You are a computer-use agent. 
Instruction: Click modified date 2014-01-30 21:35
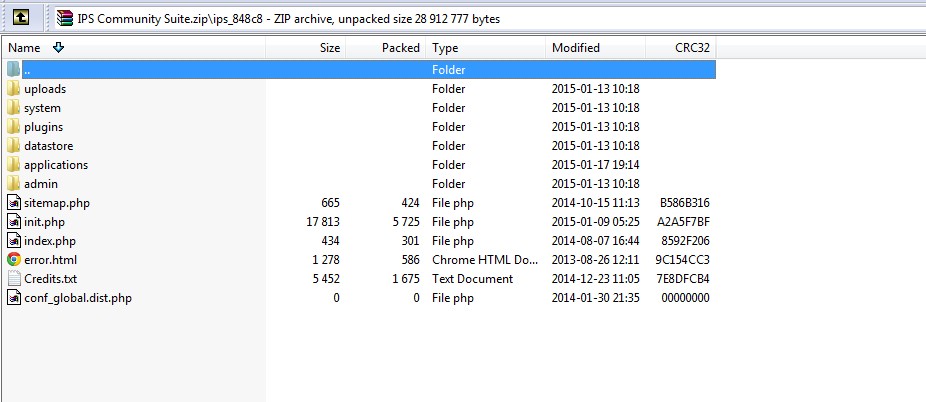[x=595, y=298]
